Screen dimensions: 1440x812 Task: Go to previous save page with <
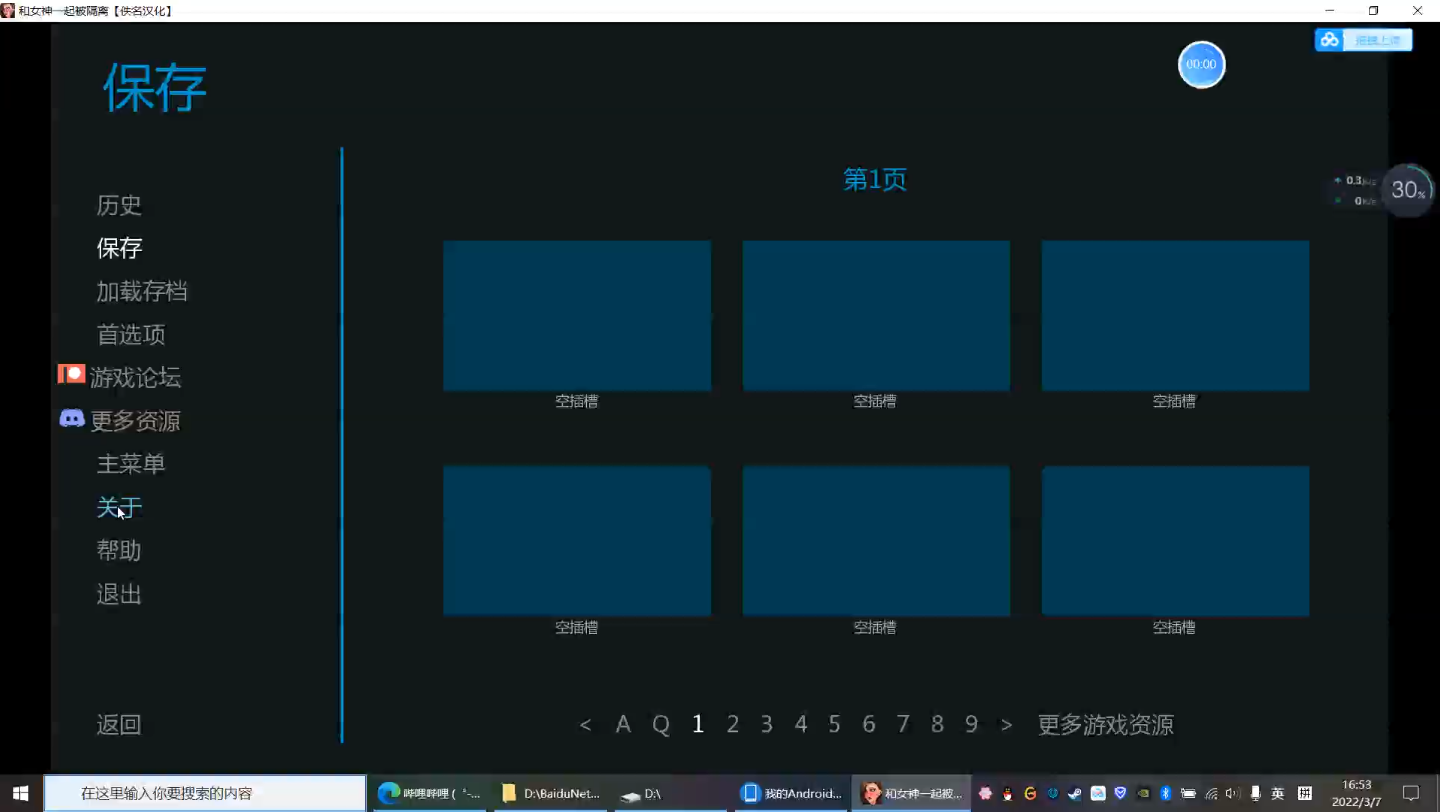[585, 725]
